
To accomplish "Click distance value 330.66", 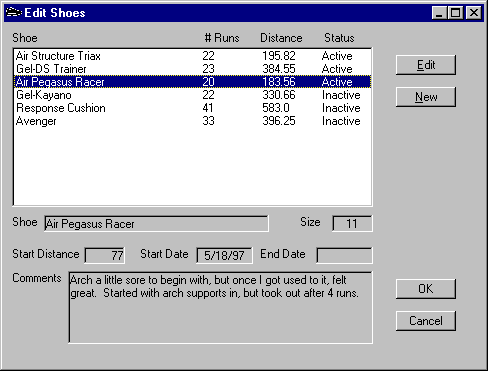I will pos(279,95).
